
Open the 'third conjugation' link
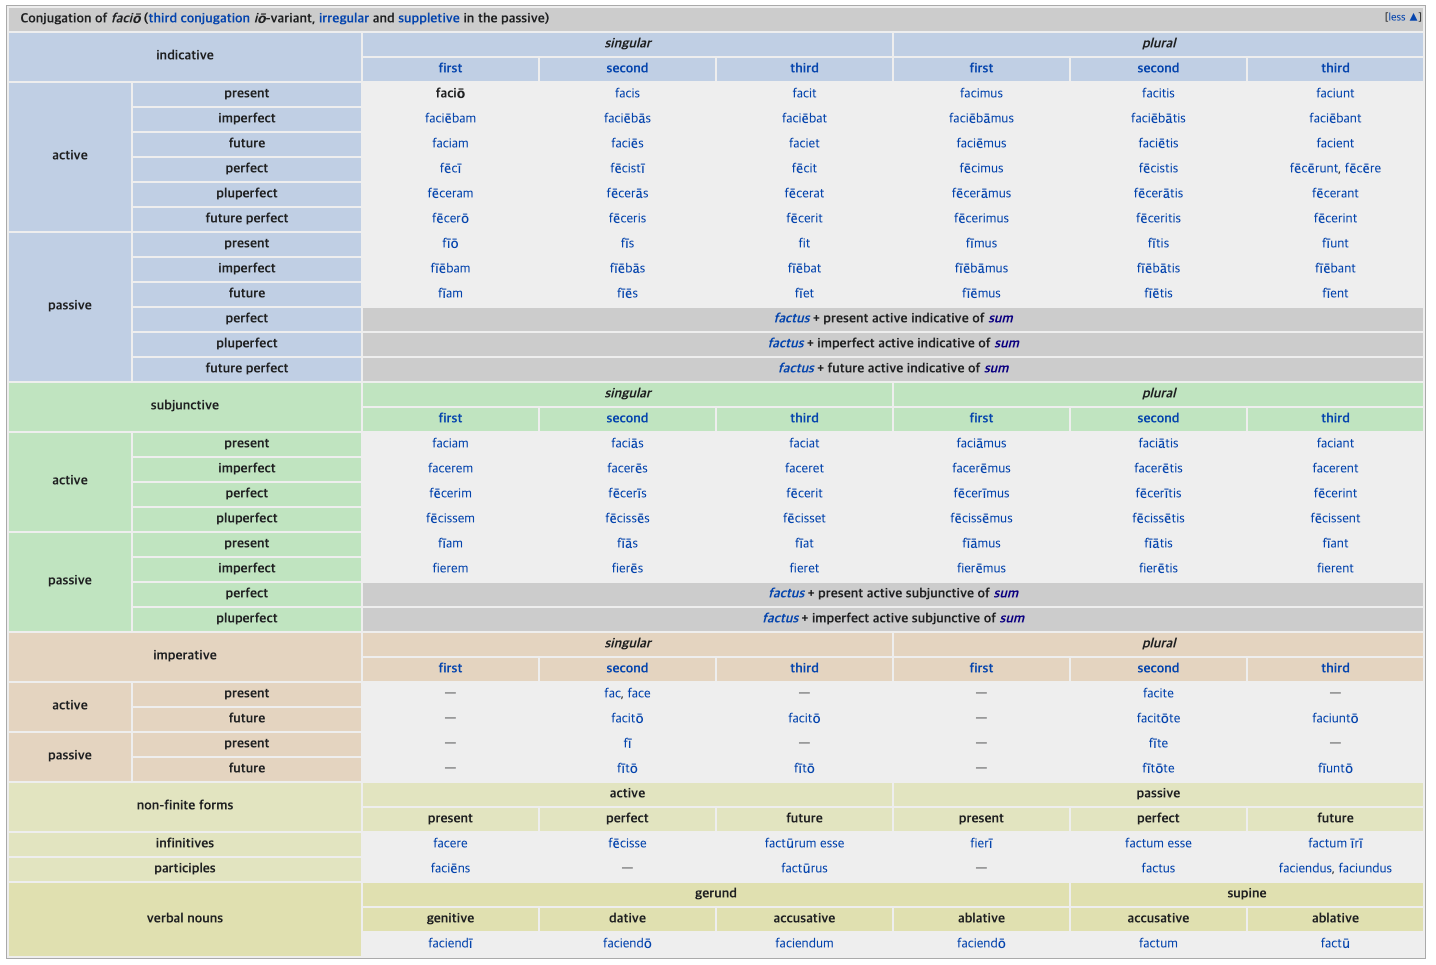coord(199,18)
